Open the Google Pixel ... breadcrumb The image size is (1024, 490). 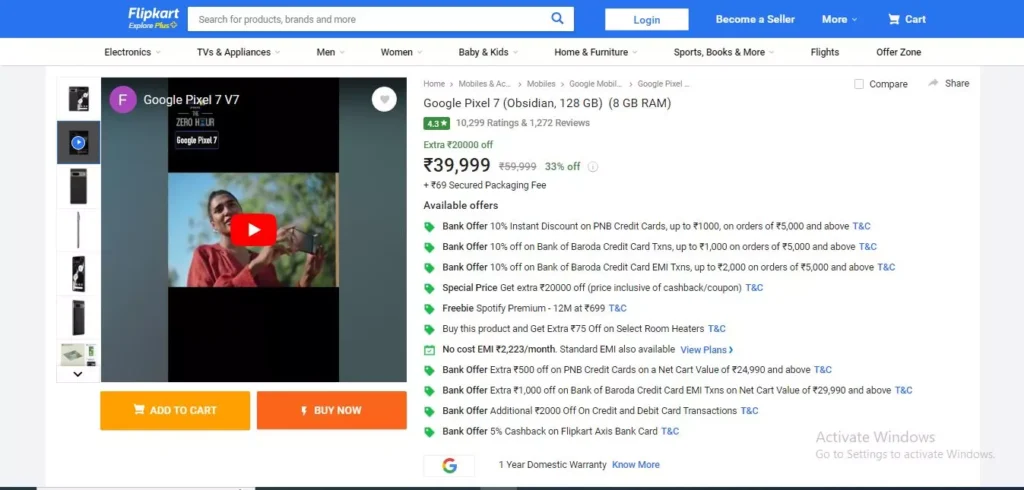pos(663,84)
